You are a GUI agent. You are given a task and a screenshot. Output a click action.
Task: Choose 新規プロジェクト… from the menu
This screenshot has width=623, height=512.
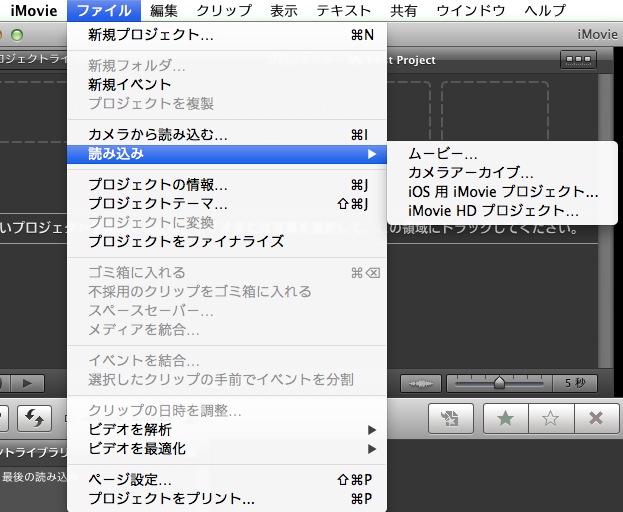[227, 35]
